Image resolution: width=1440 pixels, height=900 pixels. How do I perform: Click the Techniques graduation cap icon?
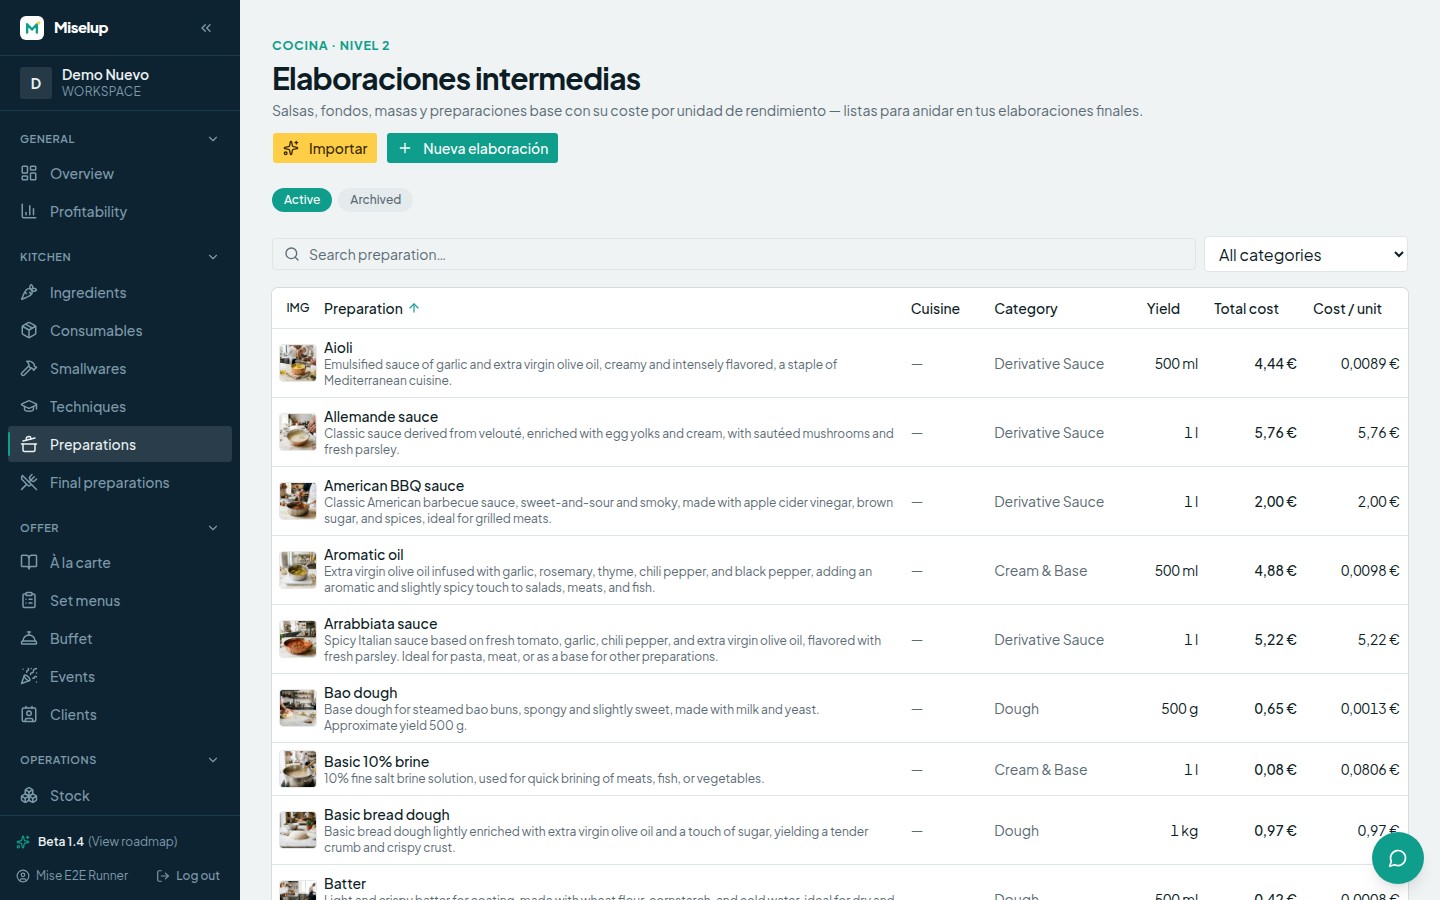point(29,407)
